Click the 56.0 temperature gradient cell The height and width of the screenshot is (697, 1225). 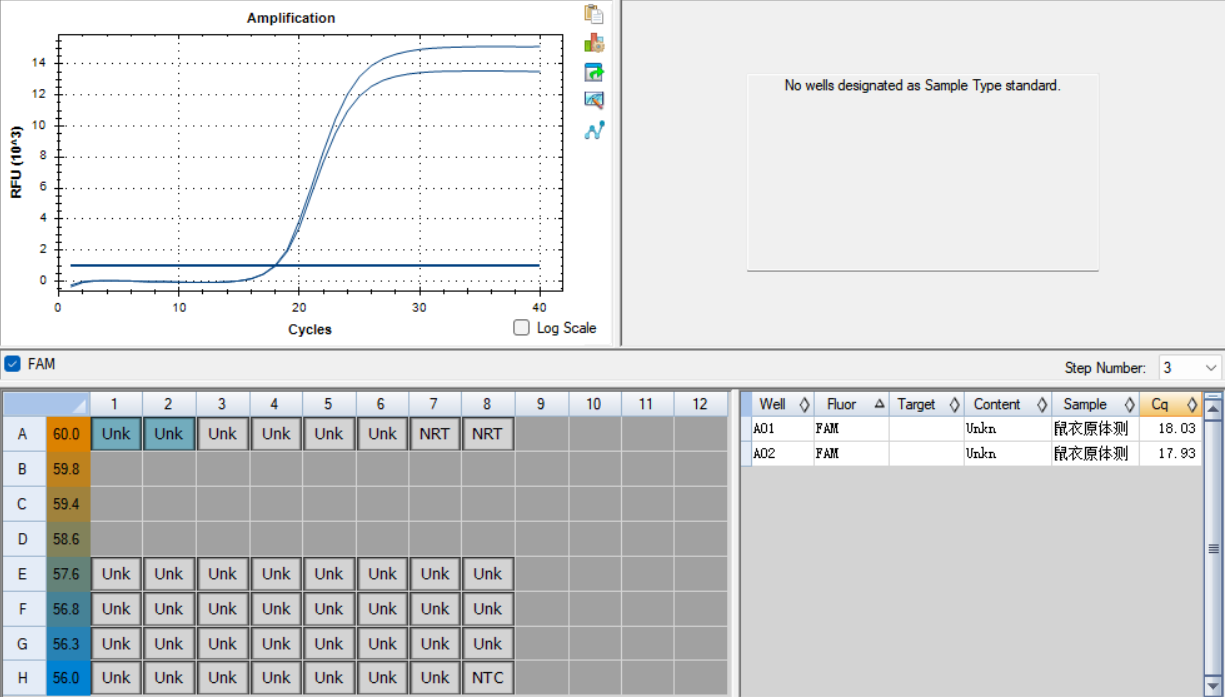67,678
